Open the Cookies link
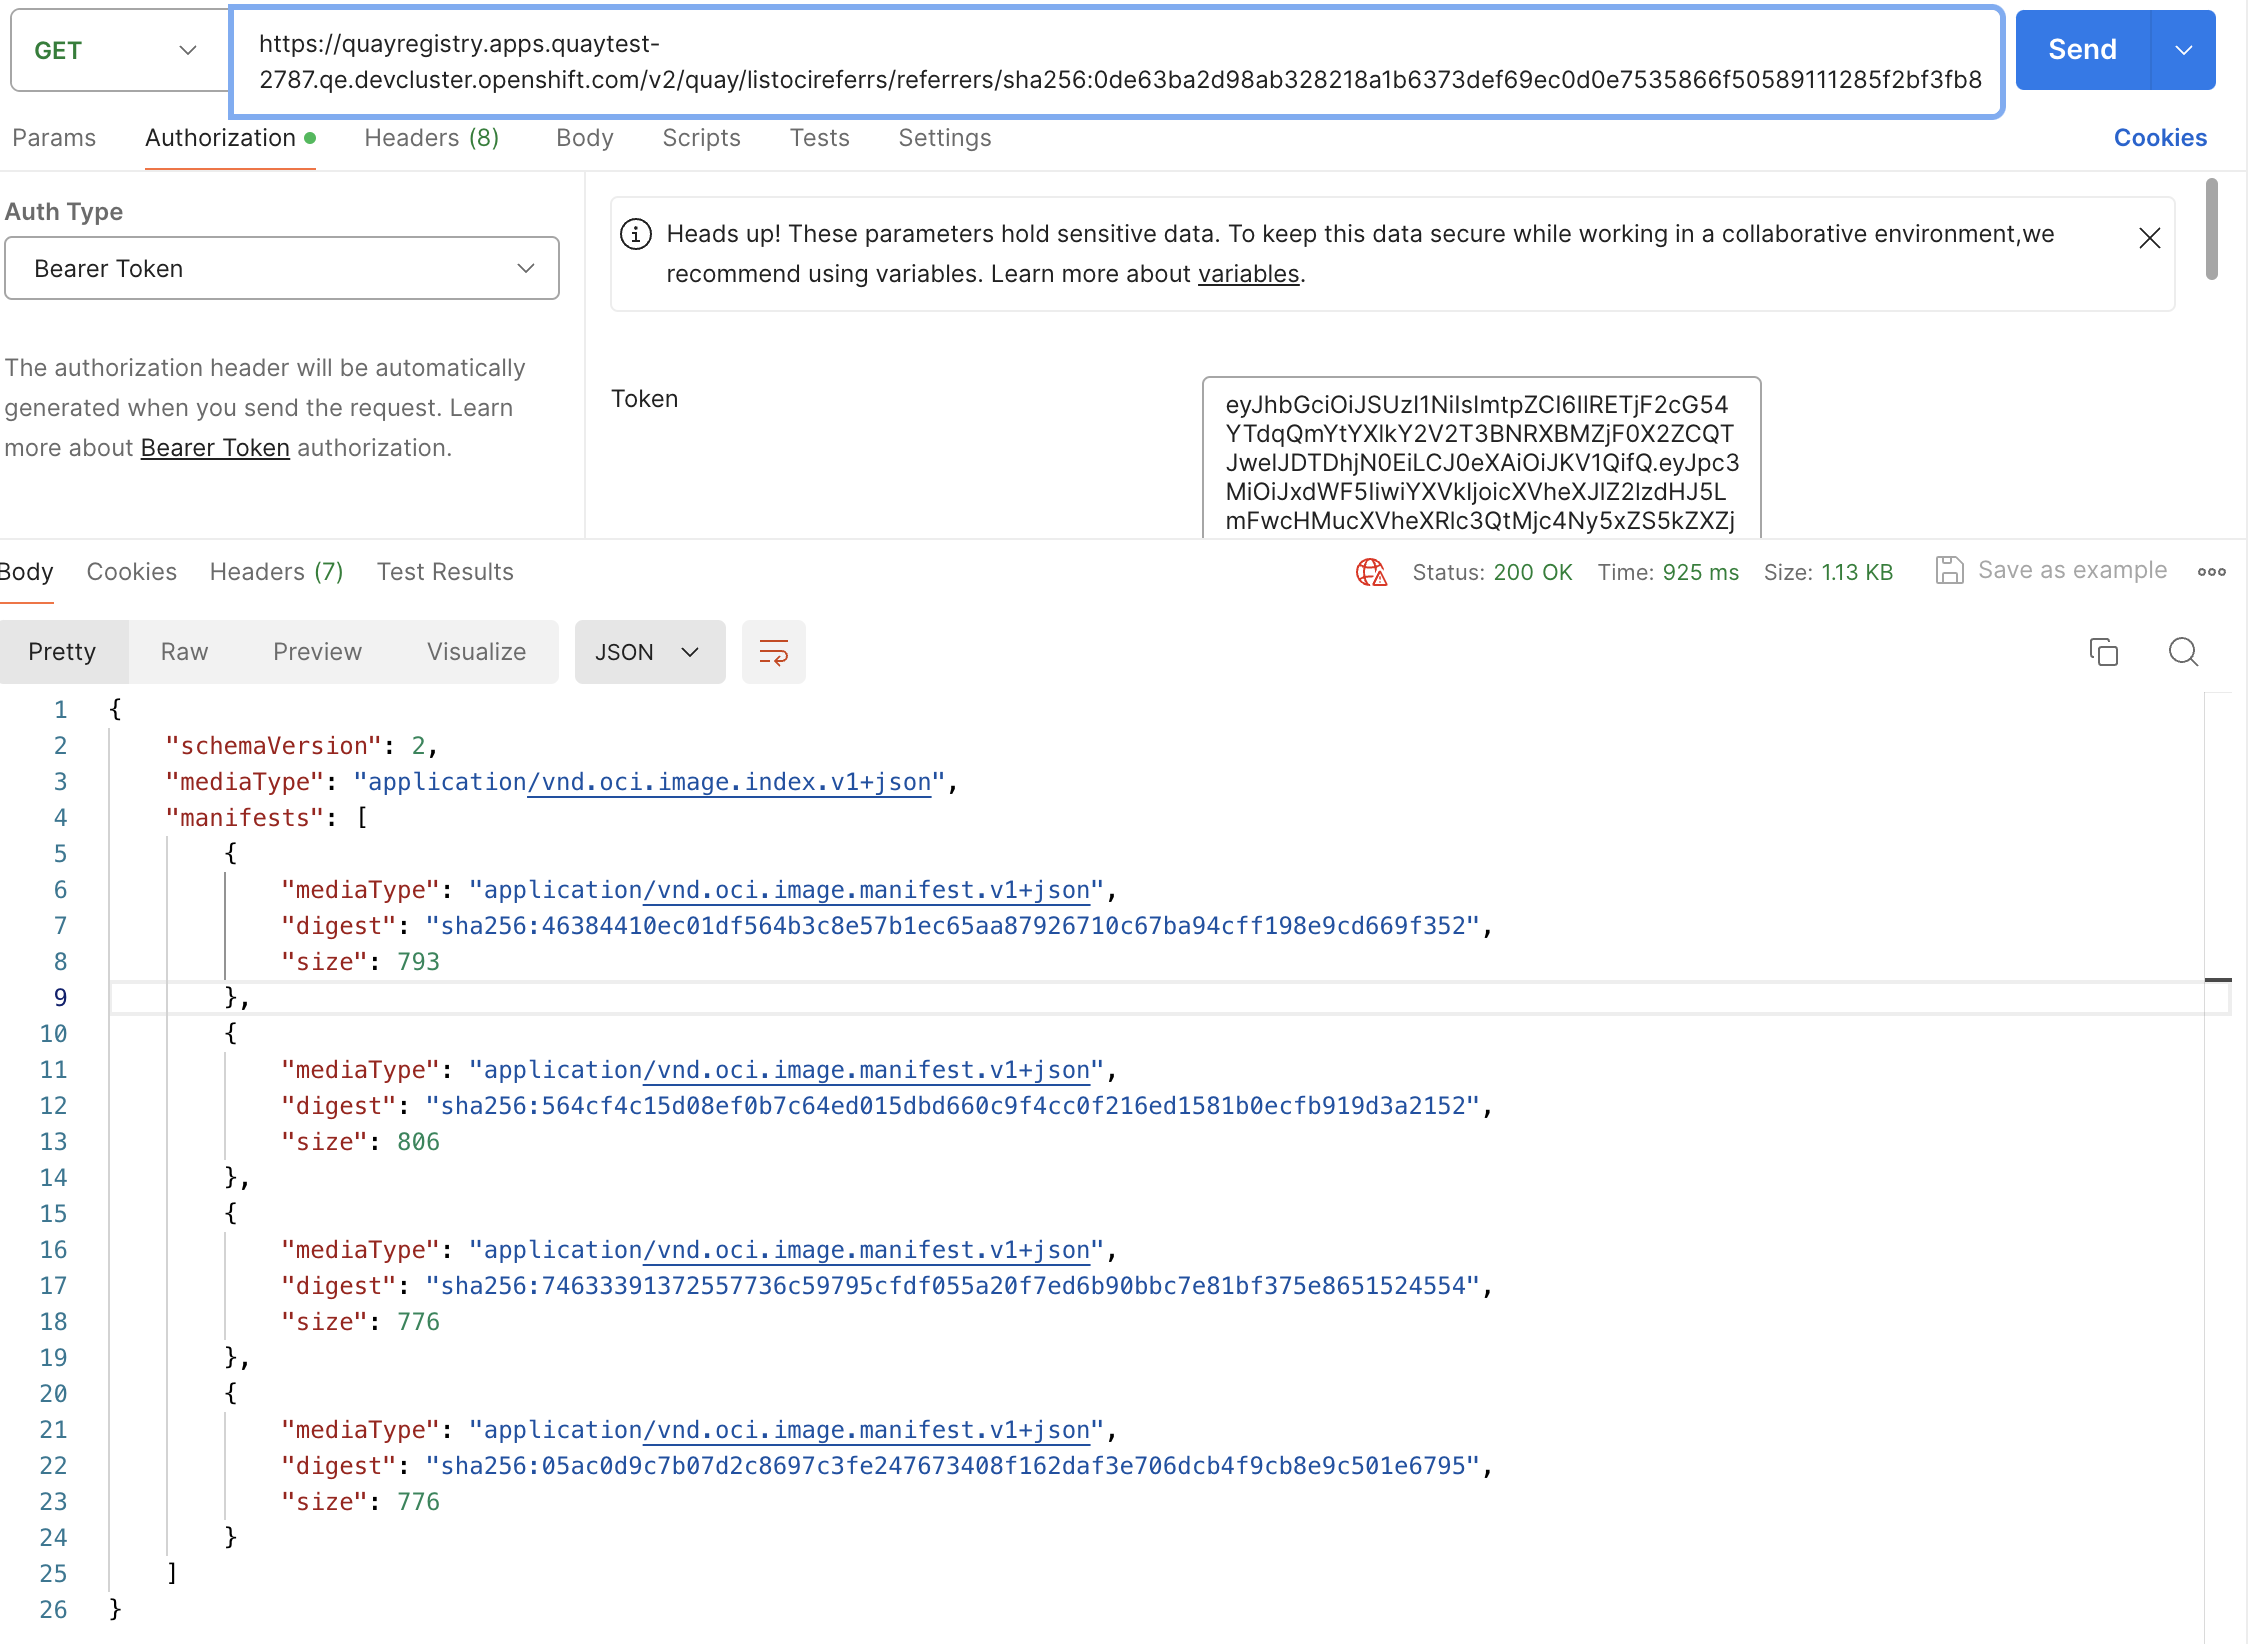 coord(2159,138)
